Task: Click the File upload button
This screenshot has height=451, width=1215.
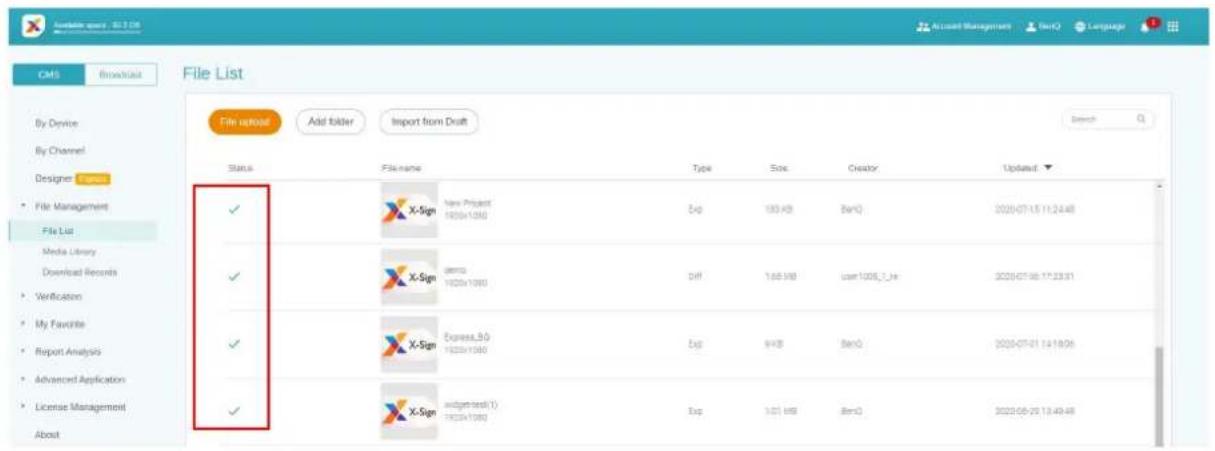Action: point(246,122)
